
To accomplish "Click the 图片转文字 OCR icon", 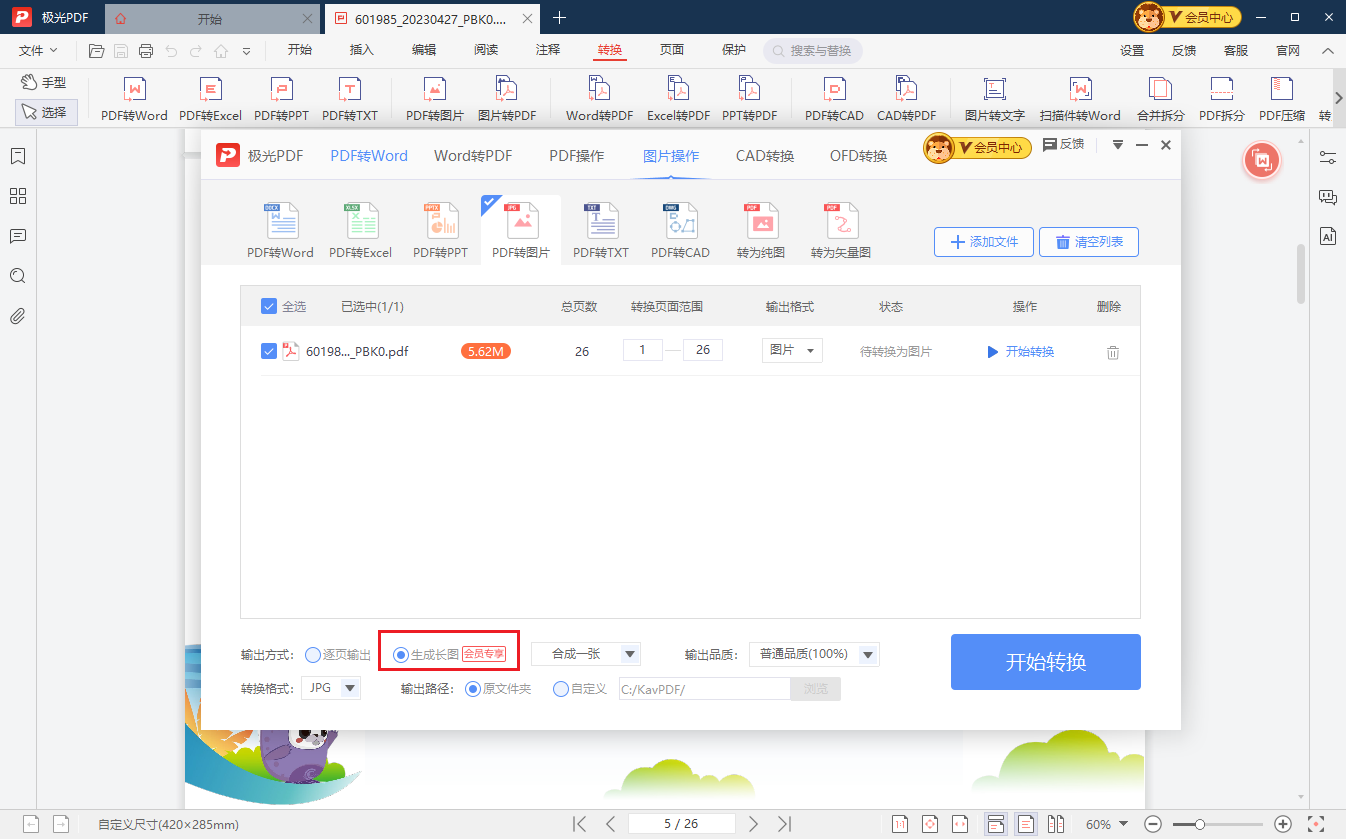I will click(x=994, y=100).
